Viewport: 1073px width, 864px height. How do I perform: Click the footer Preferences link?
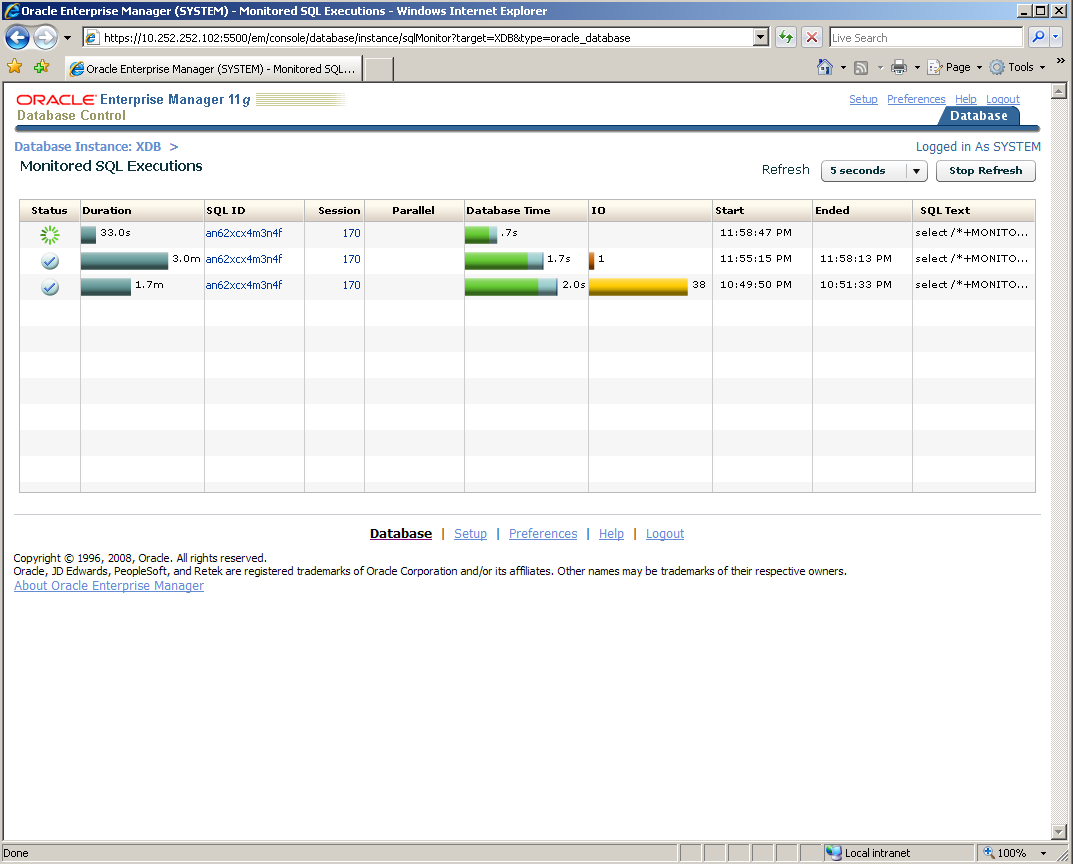543,534
